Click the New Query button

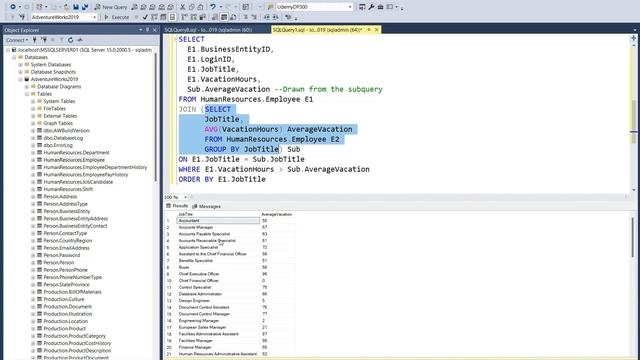[x=111, y=7]
